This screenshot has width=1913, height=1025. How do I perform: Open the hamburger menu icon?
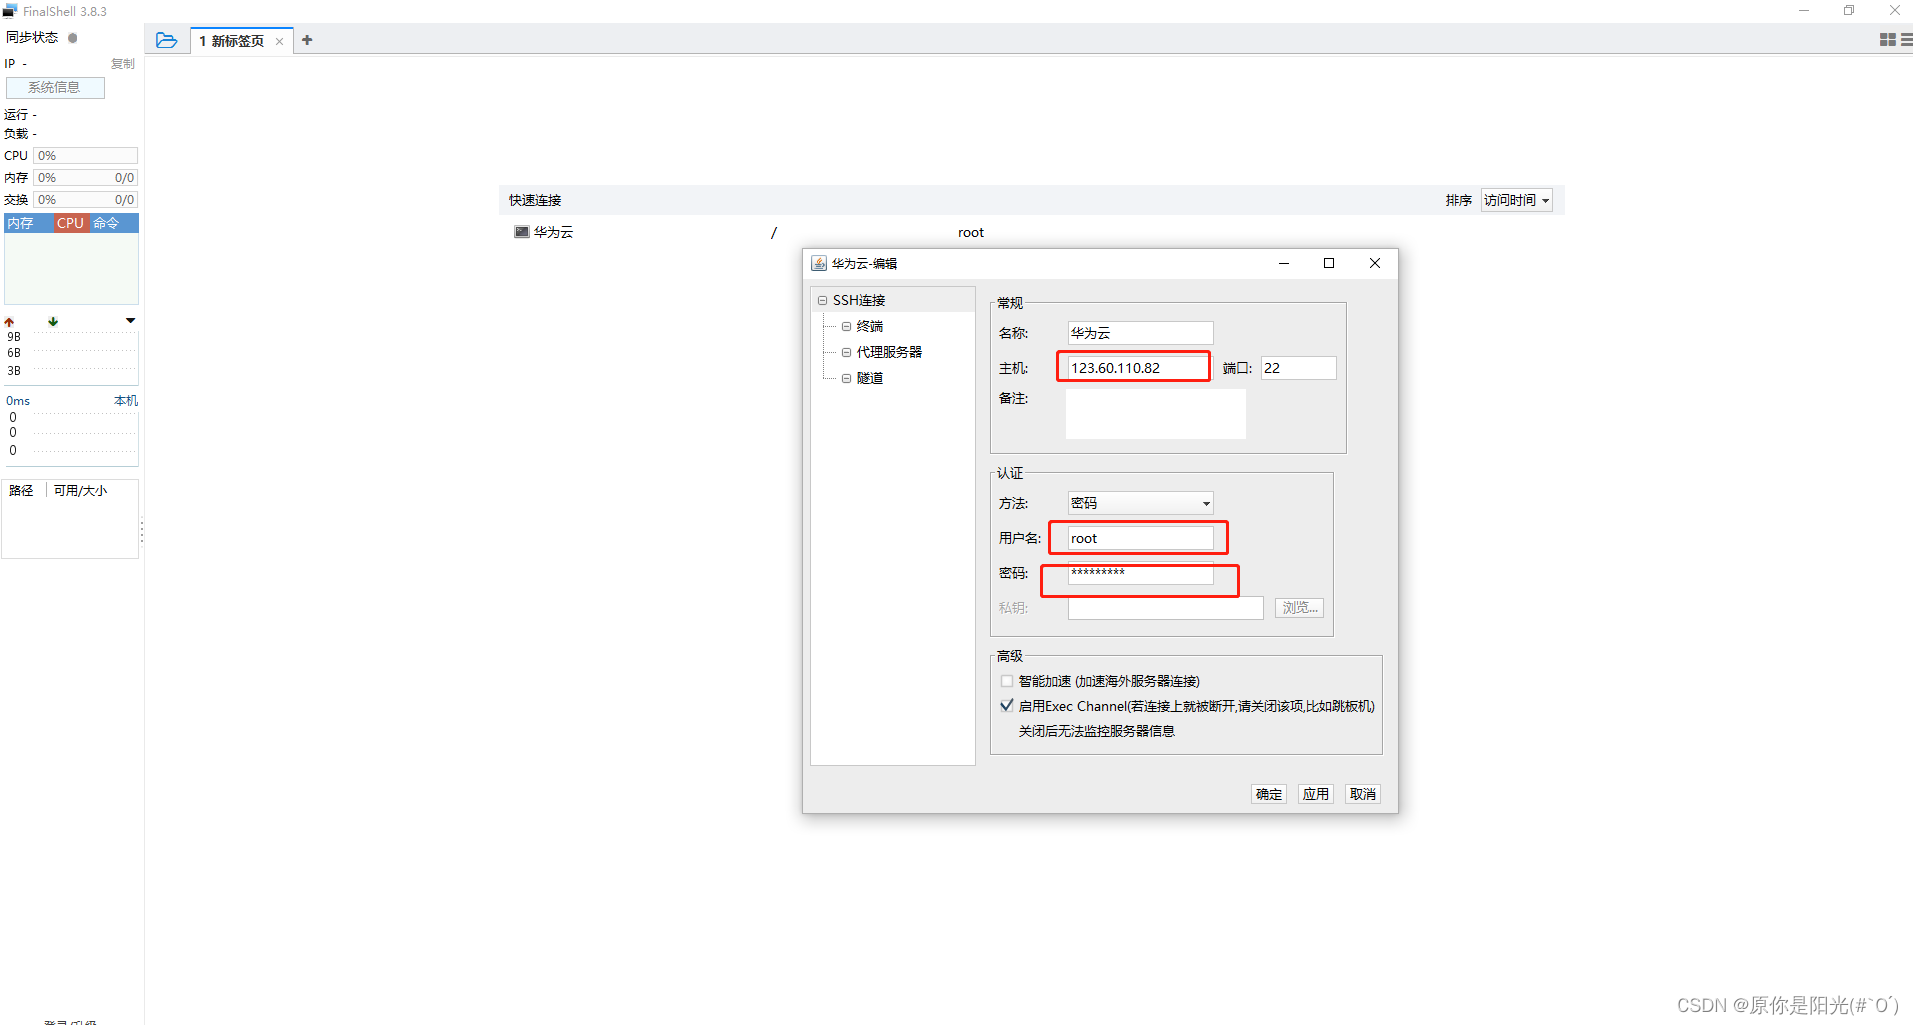point(1906,40)
